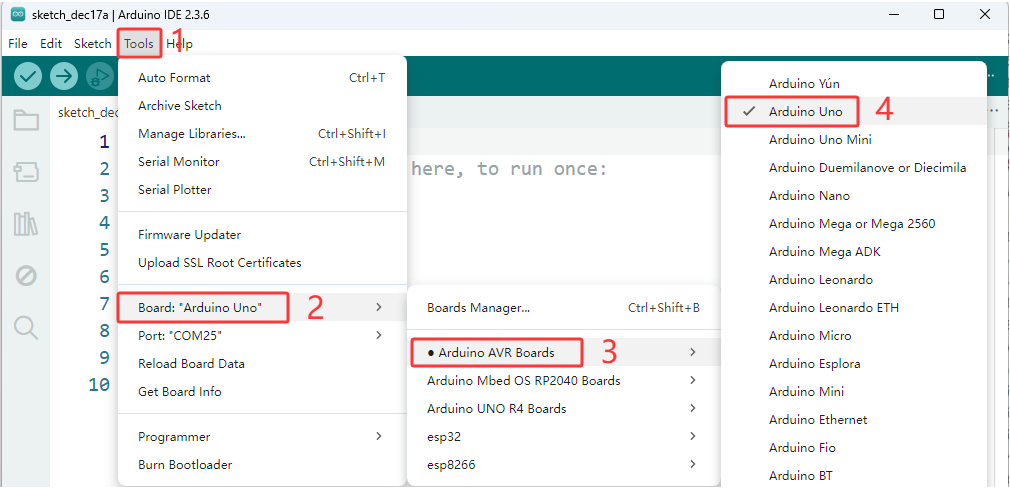
Task: Click the Arduino logo in title bar
Action: [x=17, y=15]
